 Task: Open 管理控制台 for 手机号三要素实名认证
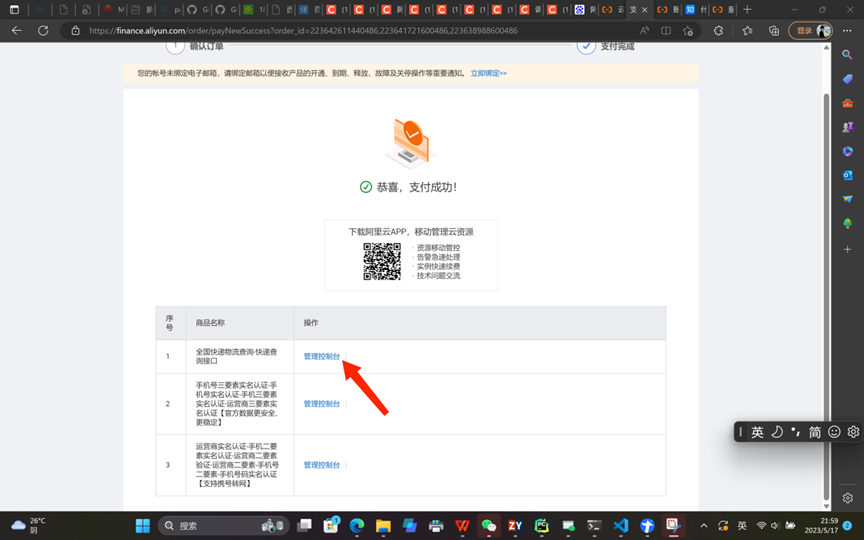pyautogui.click(x=322, y=404)
